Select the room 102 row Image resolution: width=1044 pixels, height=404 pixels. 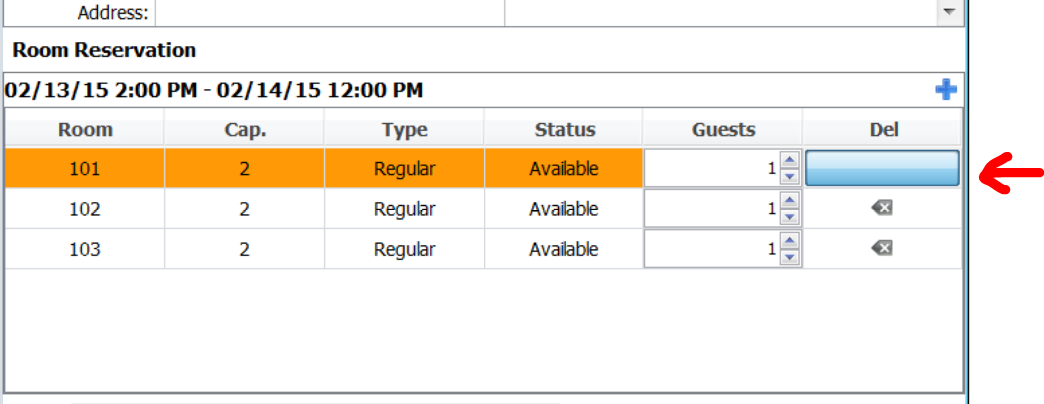[483, 209]
